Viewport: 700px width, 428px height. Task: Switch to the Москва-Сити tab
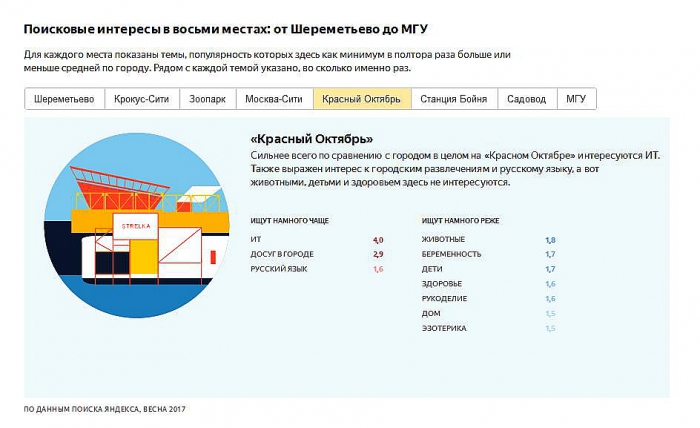(275, 99)
